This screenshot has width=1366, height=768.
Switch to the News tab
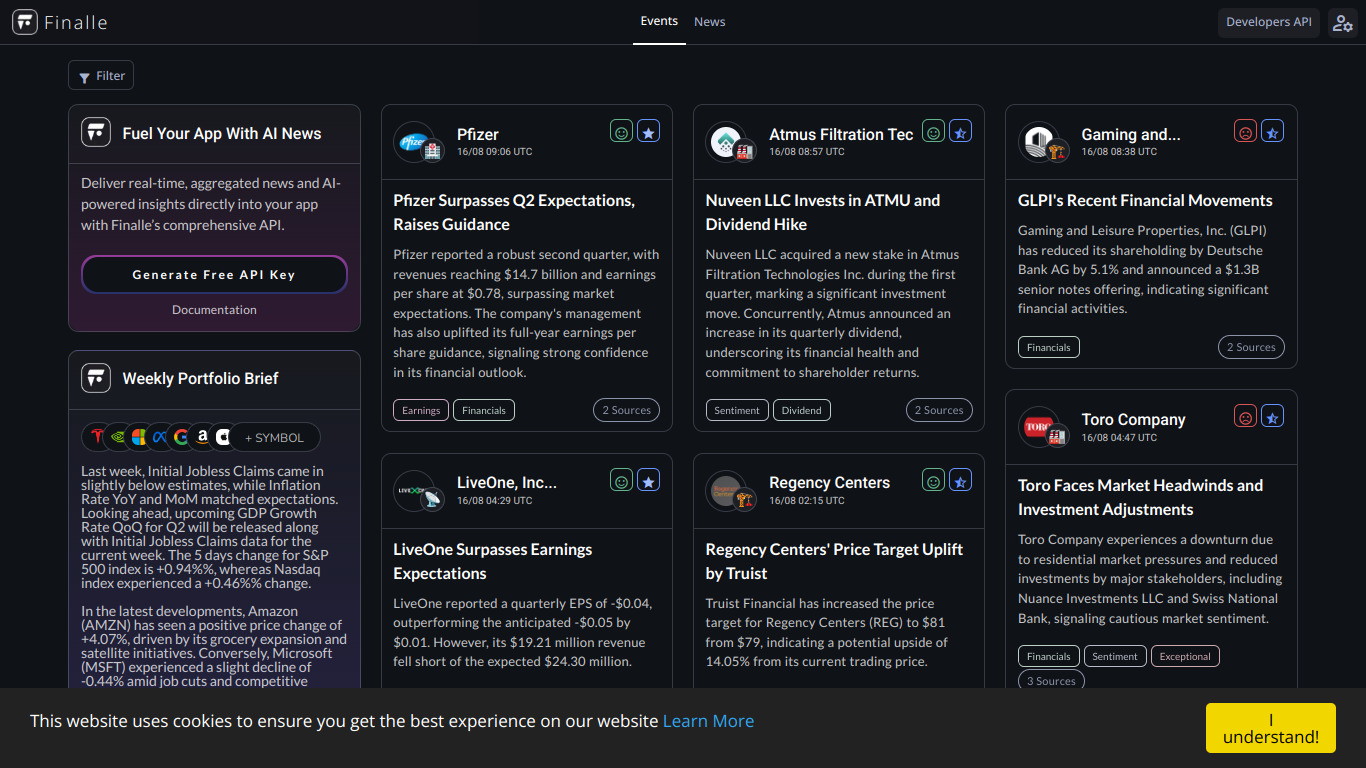[x=710, y=22]
